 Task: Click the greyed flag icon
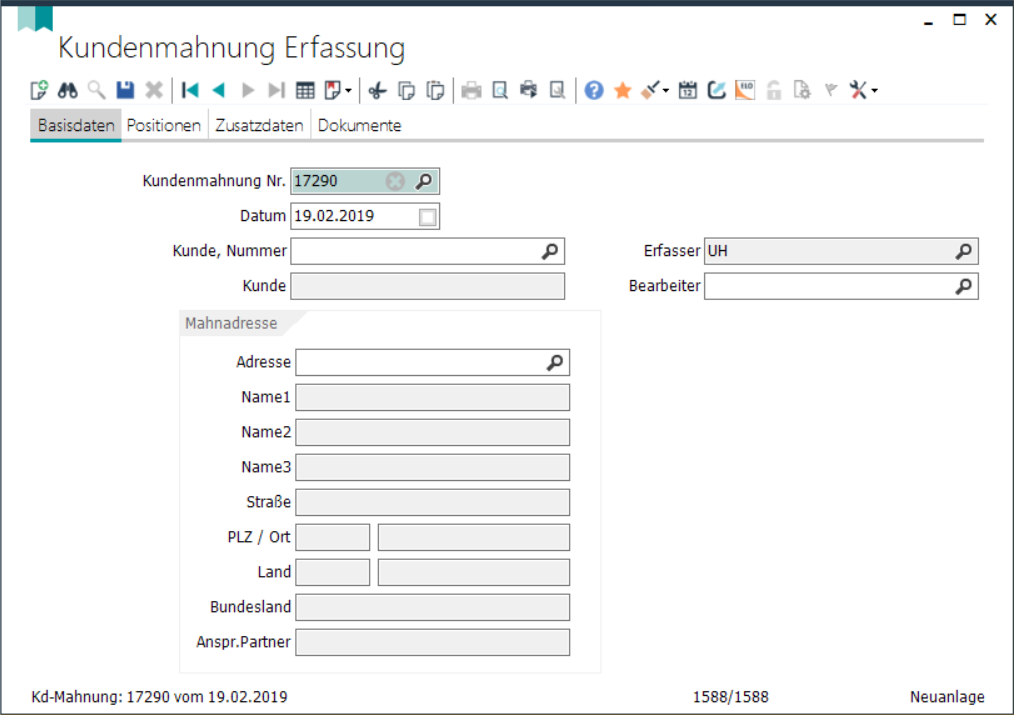pos(830,90)
